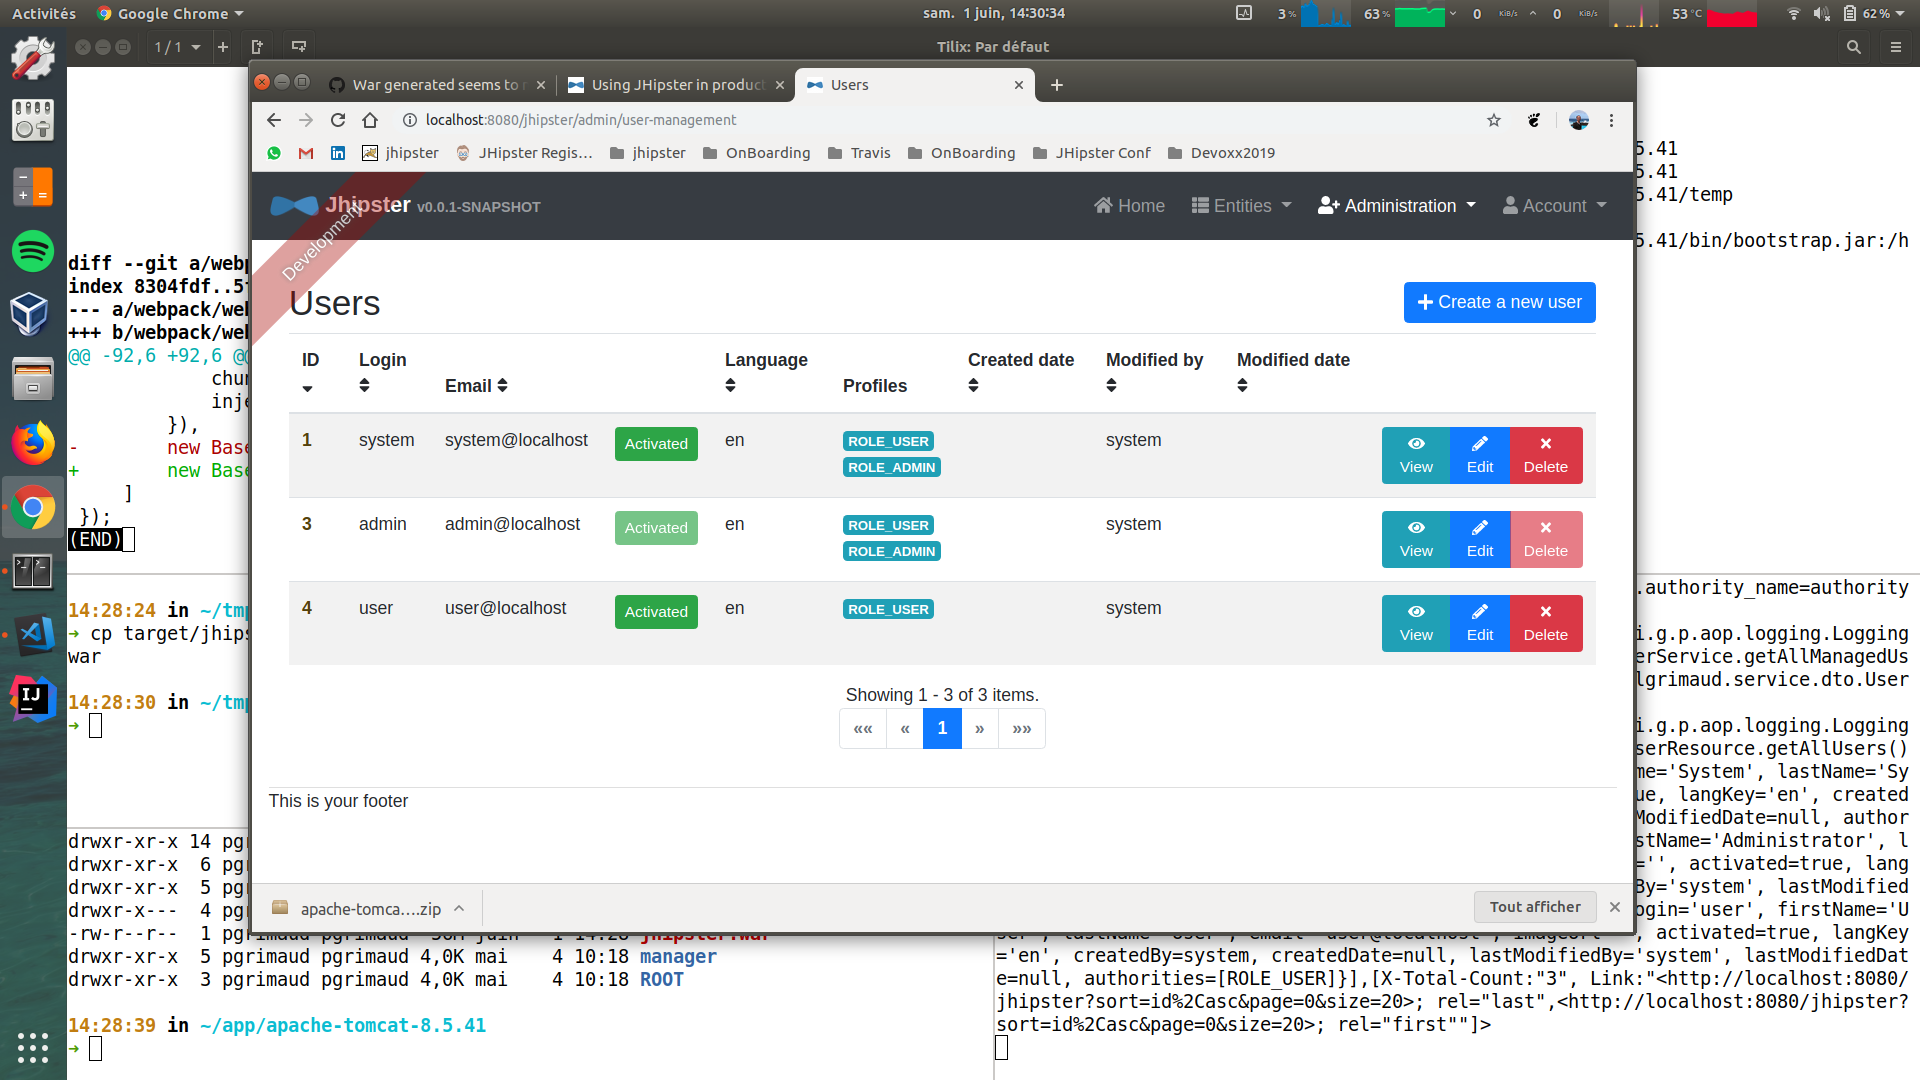Bookmark this page with star icon
1920x1080 pixels.
1493,120
